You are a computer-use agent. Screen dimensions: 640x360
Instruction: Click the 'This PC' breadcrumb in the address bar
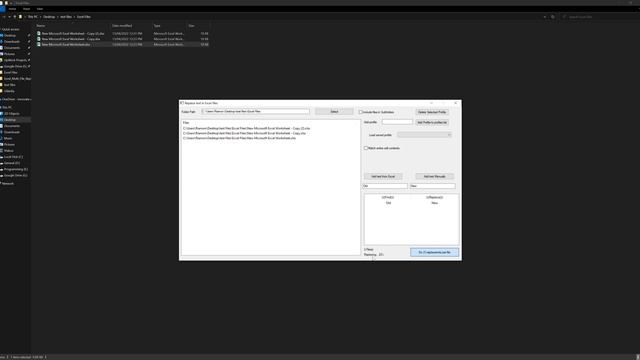(33, 17)
